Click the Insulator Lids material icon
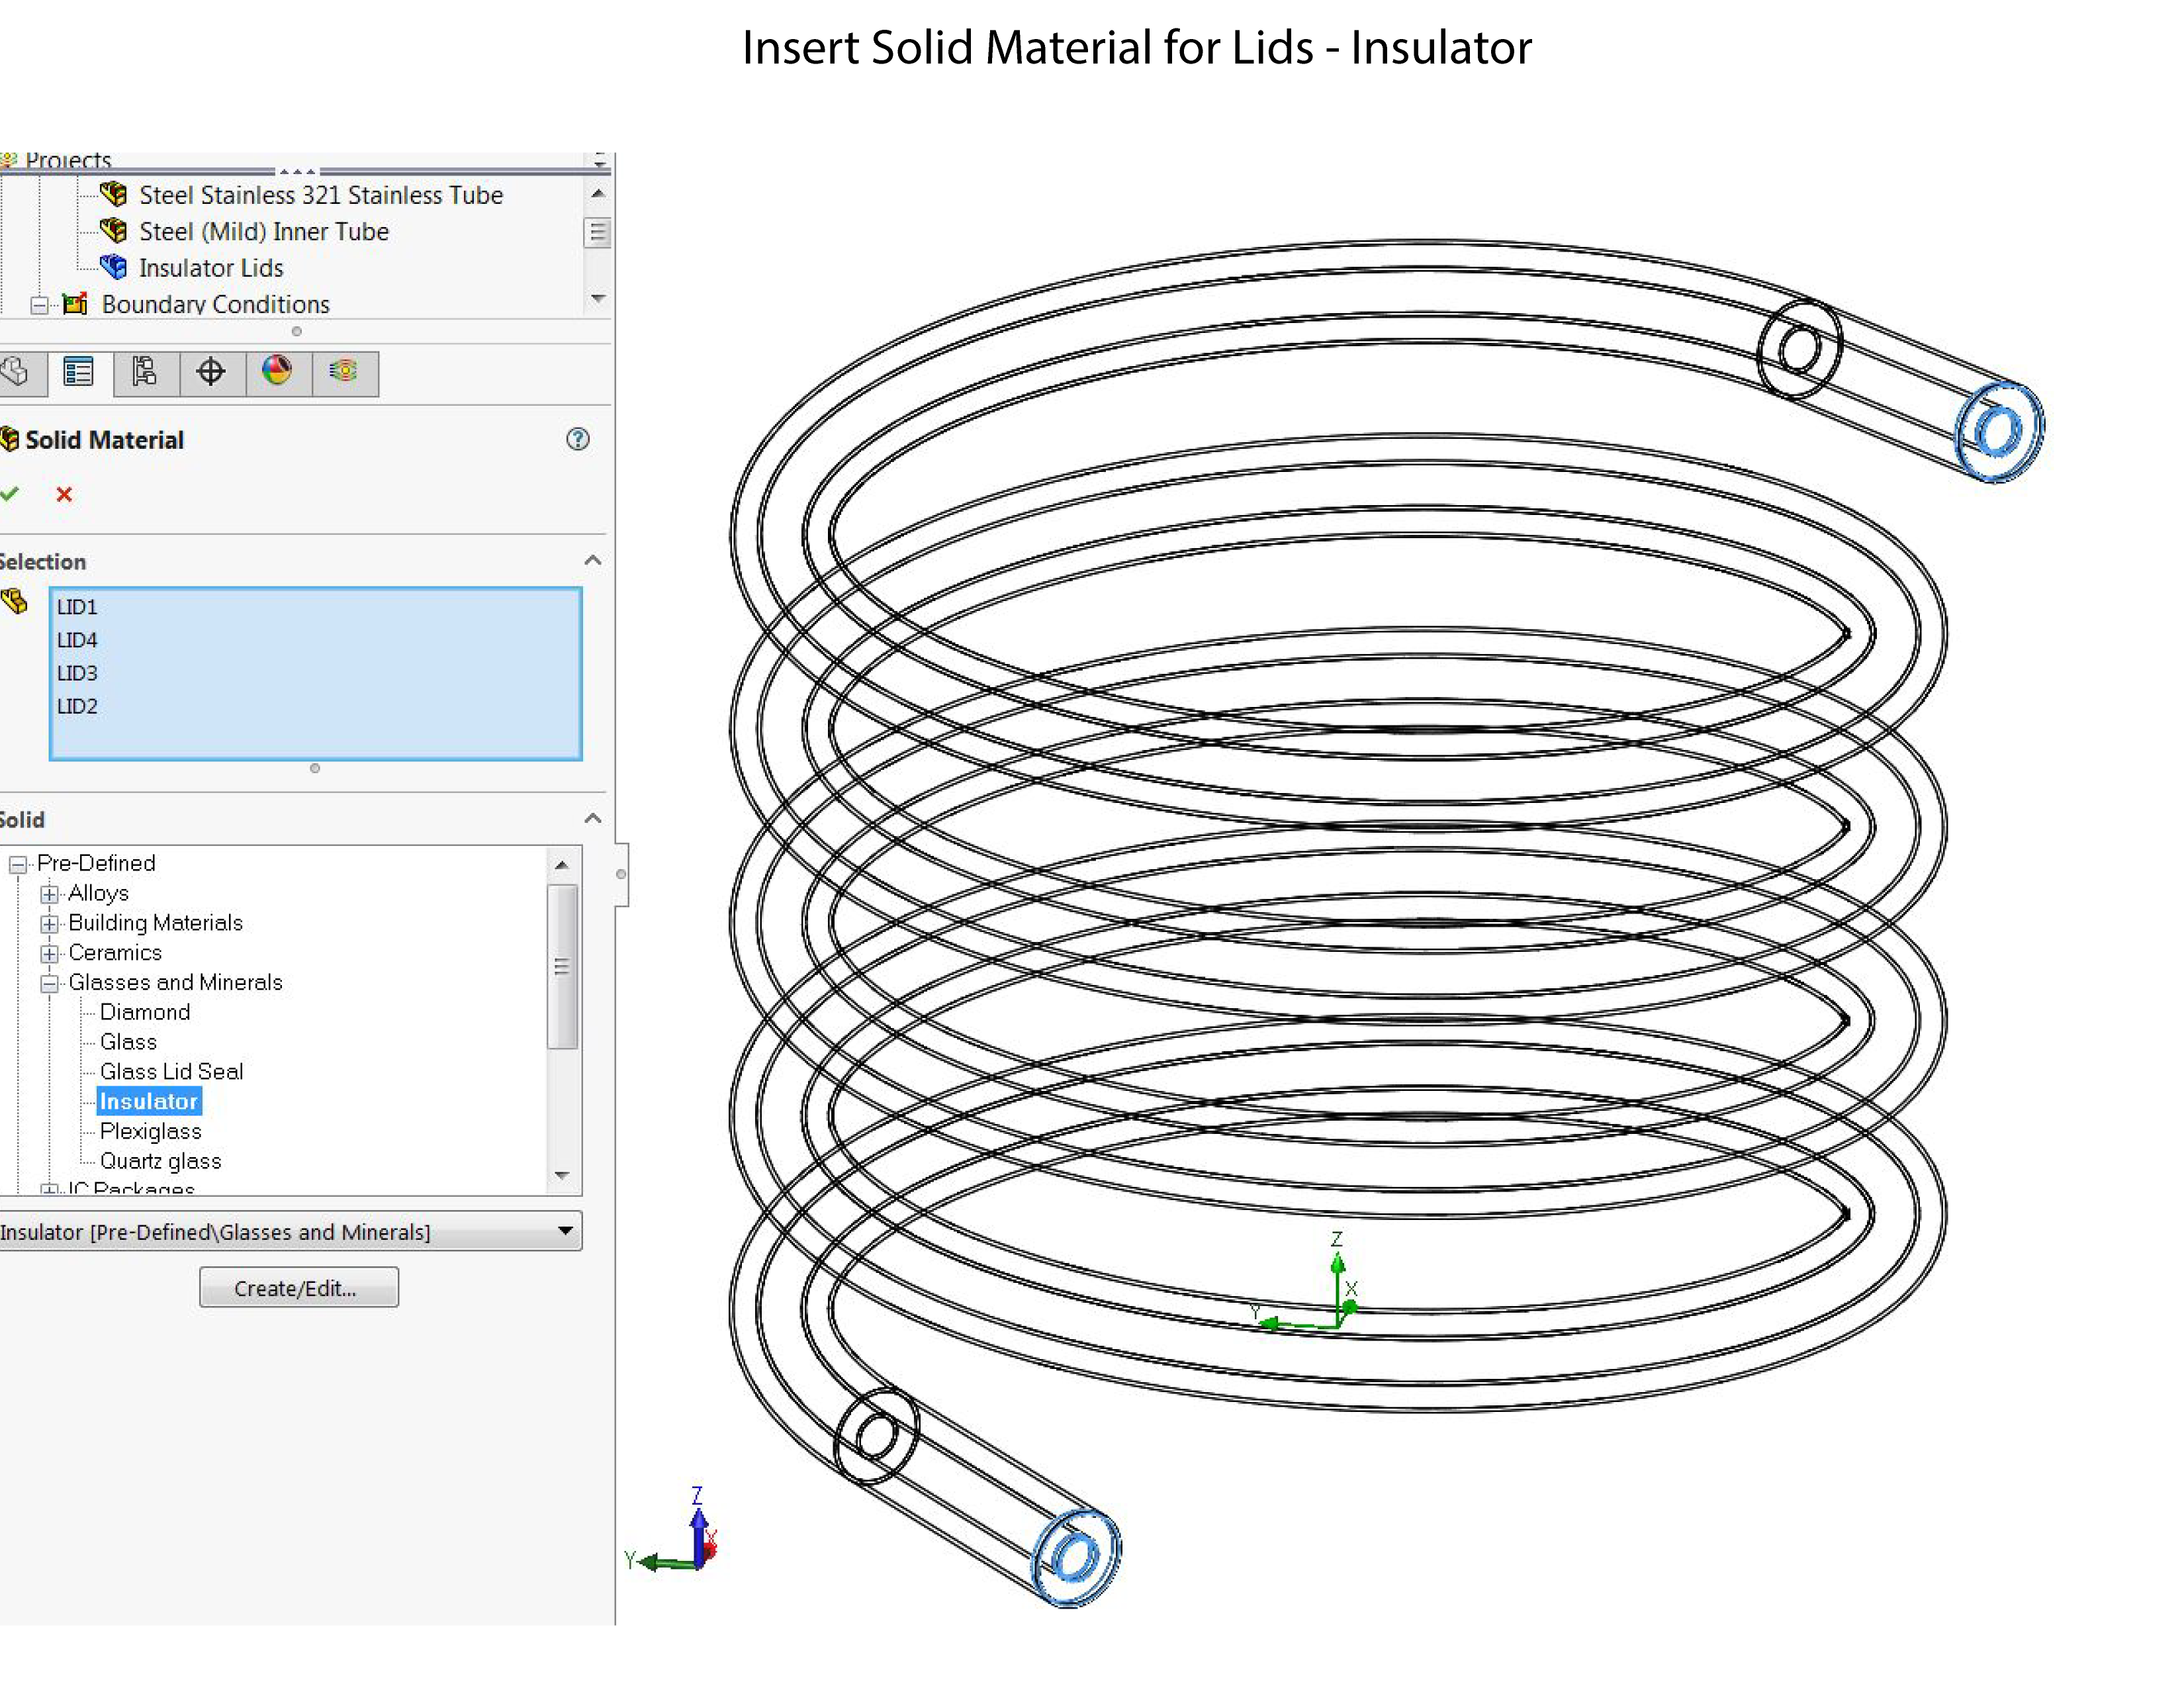 (x=114, y=267)
